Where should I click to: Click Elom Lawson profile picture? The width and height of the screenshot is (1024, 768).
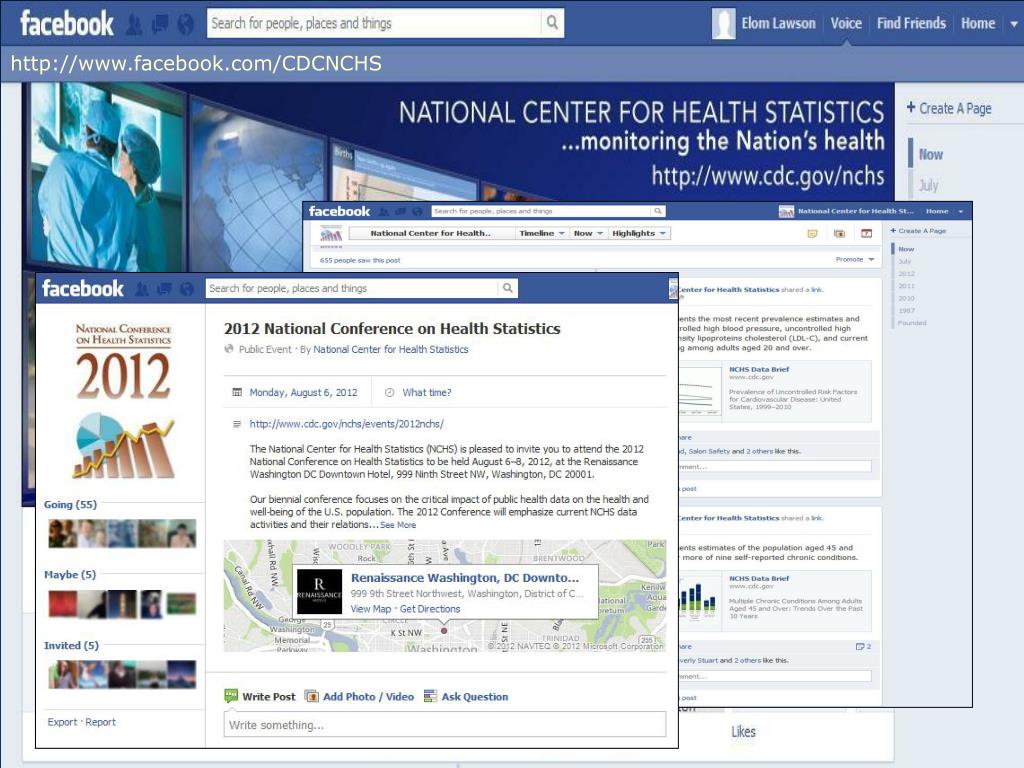click(723, 24)
